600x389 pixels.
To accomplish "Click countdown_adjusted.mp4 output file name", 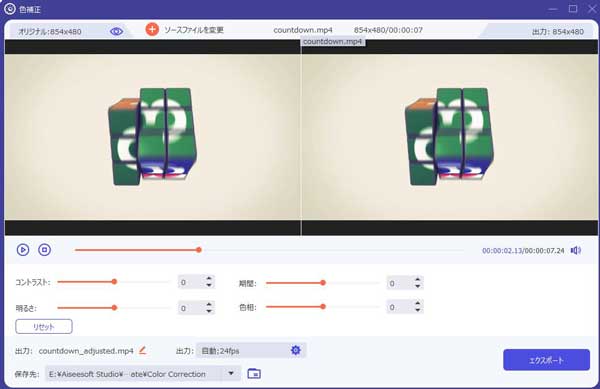I will tap(86, 351).
